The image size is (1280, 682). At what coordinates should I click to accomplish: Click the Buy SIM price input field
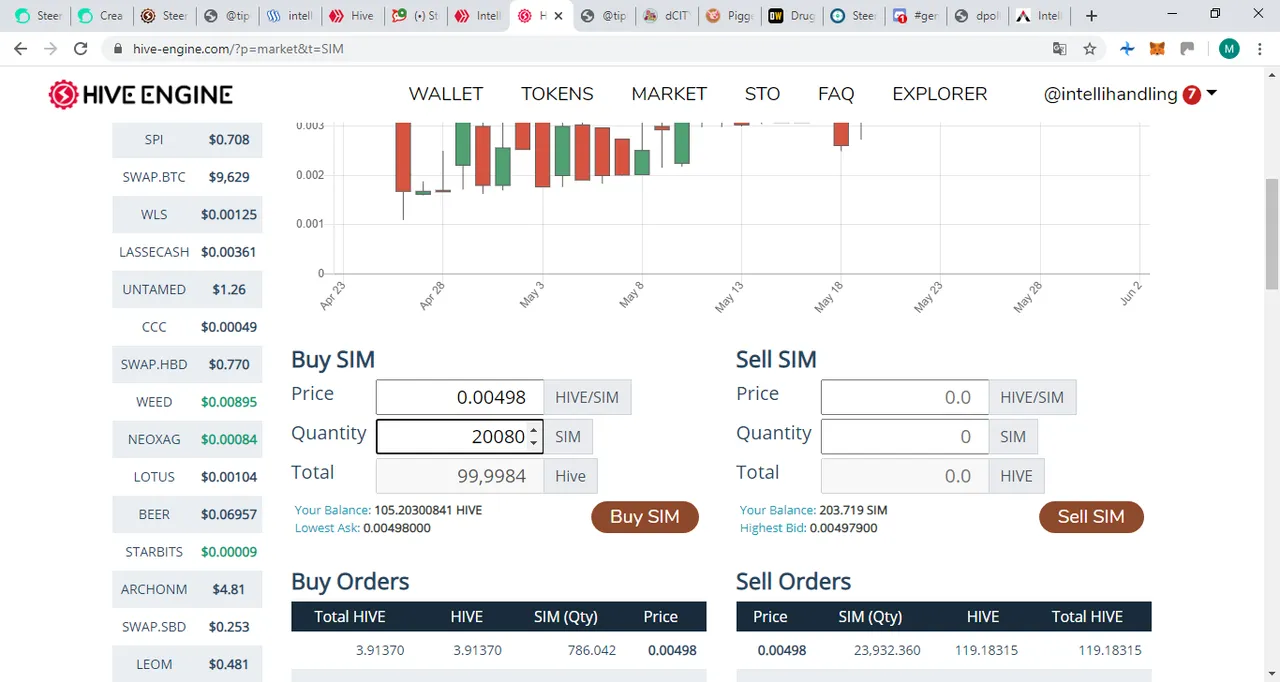coord(460,397)
